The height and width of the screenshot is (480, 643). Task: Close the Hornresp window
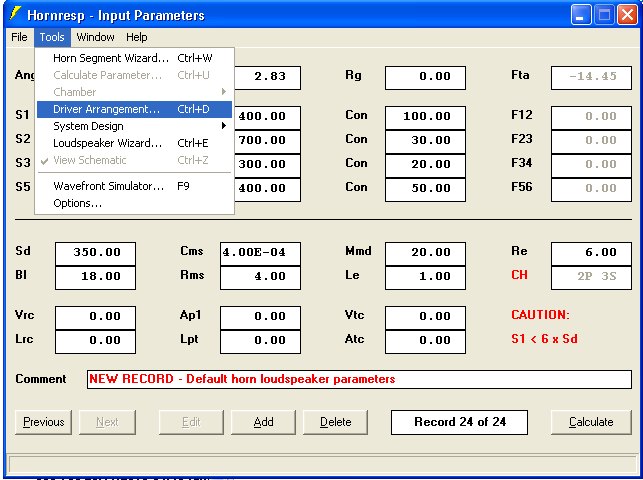click(x=627, y=15)
